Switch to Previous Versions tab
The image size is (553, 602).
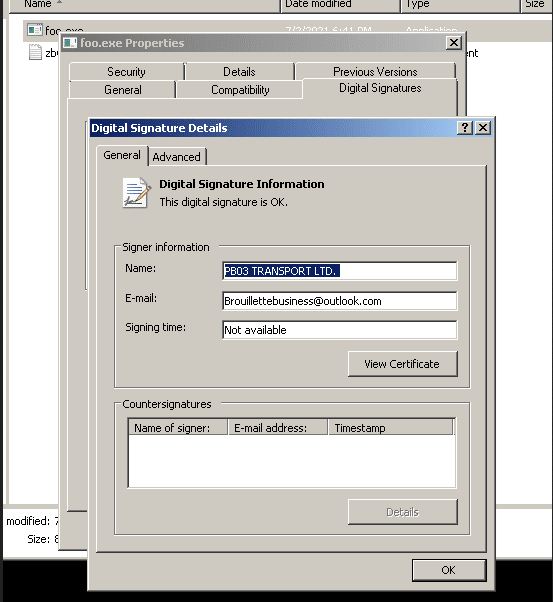point(375,72)
